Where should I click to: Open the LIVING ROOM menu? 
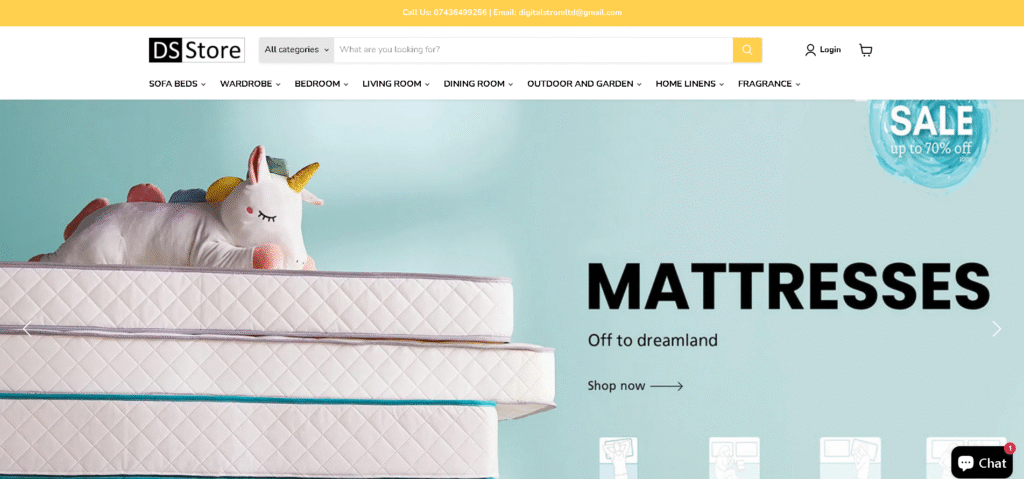[396, 84]
